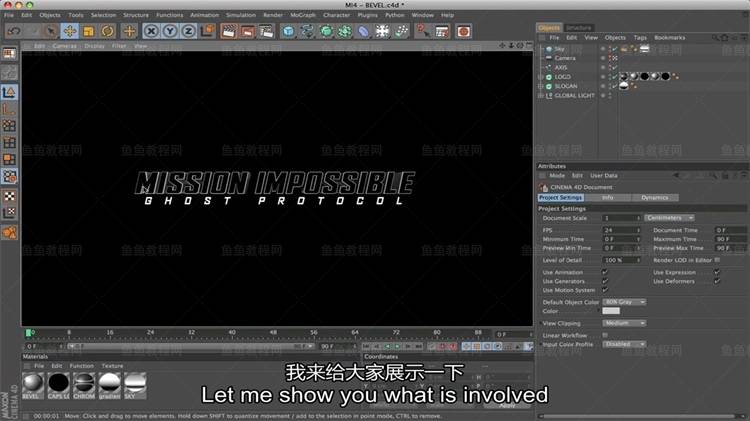
Task: Switch to the Dynamics tab
Action: 655,198
